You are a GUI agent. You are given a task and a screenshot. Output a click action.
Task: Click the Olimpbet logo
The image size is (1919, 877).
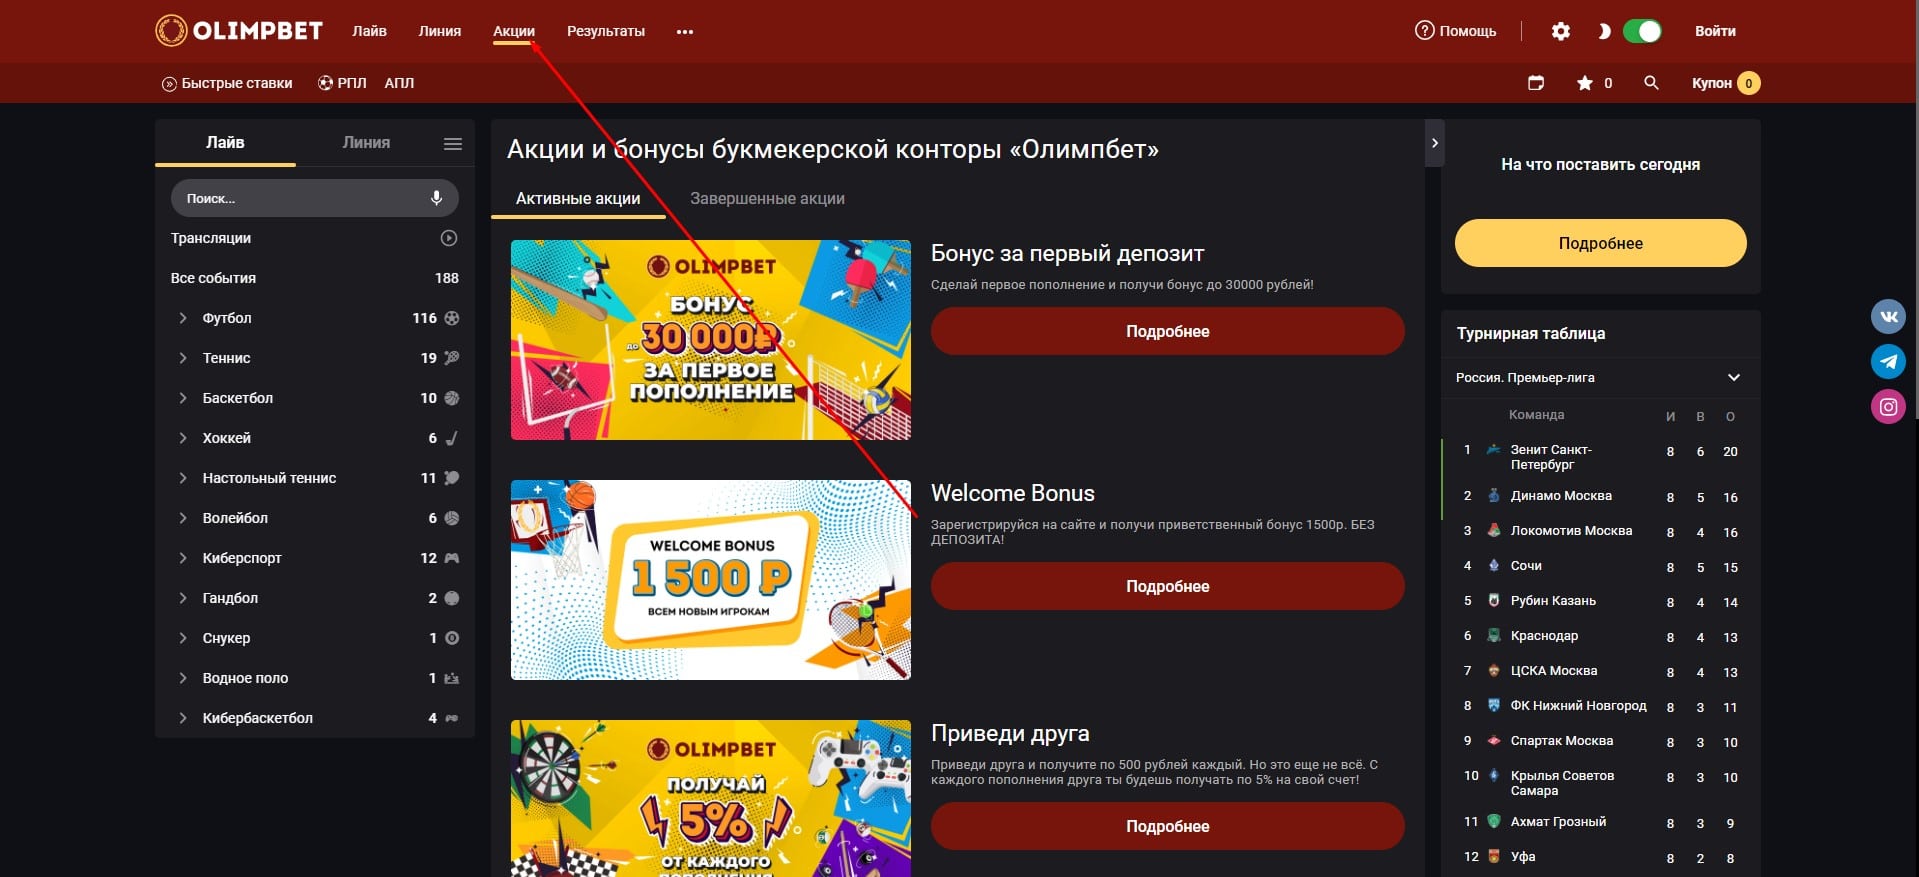tap(239, 31)
